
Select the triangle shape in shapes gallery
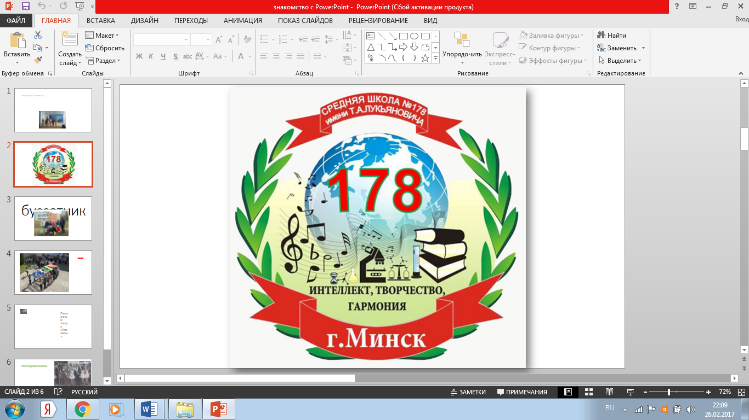click(371, 47)
